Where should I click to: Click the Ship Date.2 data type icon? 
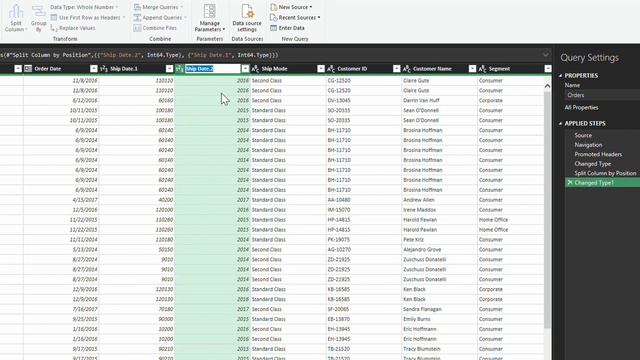(180, 69)
